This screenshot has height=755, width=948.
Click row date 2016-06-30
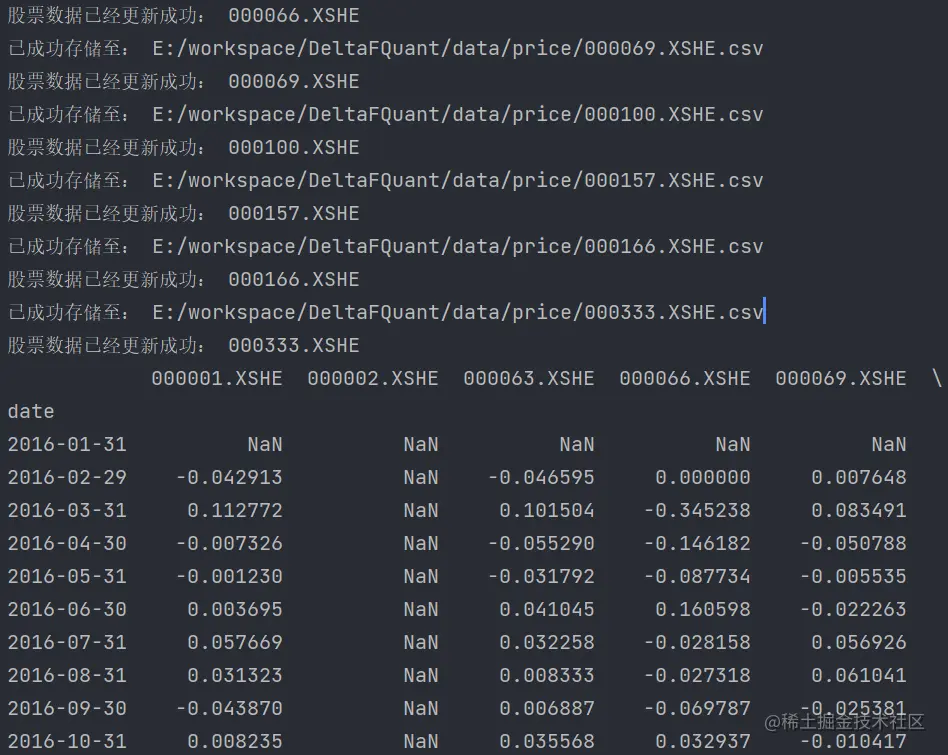coord(67,609)
